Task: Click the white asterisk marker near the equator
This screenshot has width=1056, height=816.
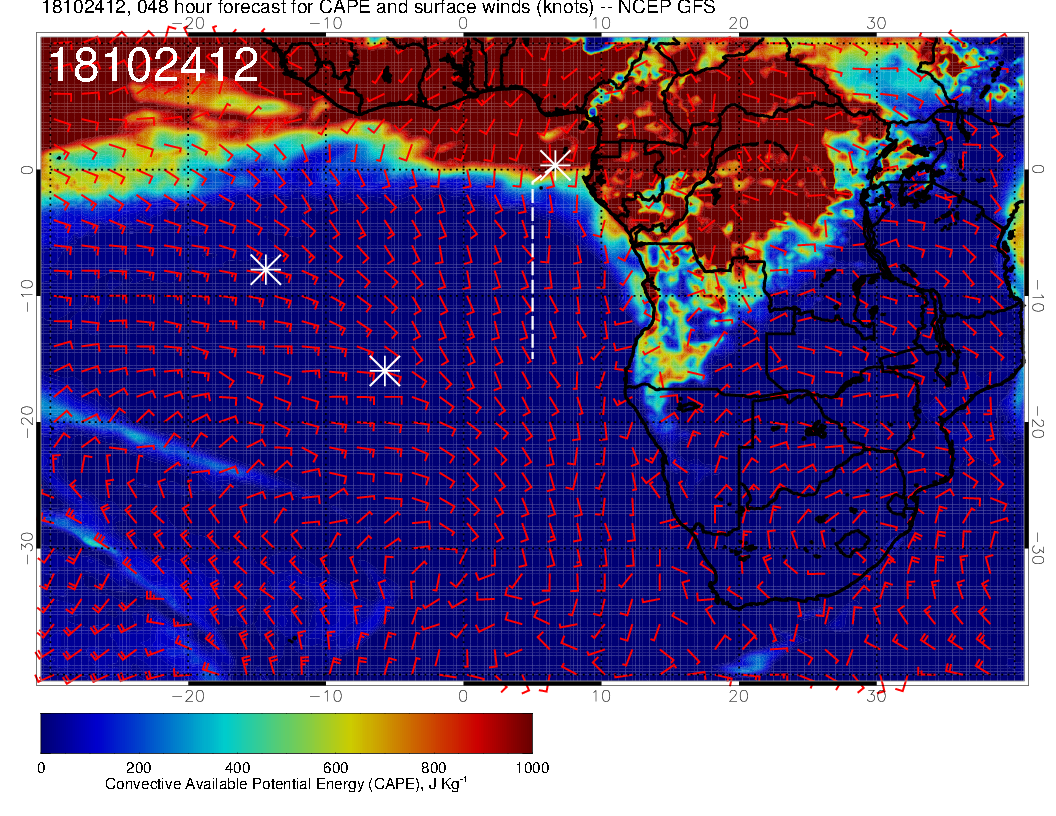Action: [555, 164]
